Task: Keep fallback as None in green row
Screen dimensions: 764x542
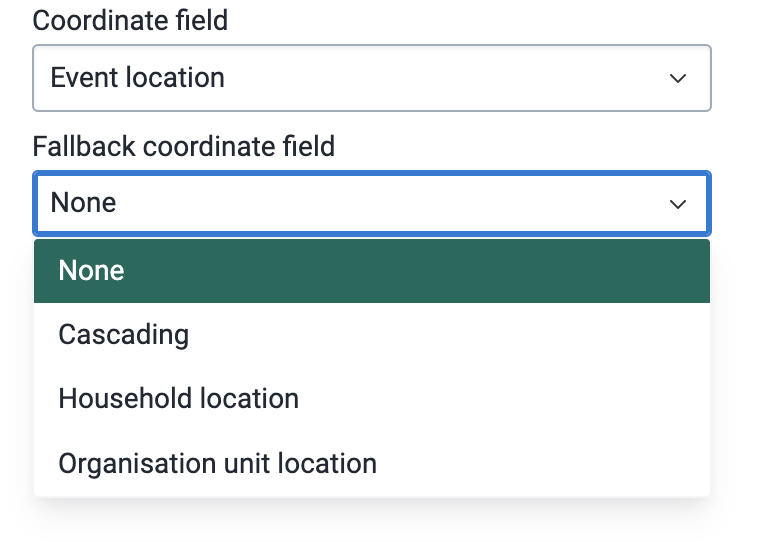Action: (x=372, y=271)
